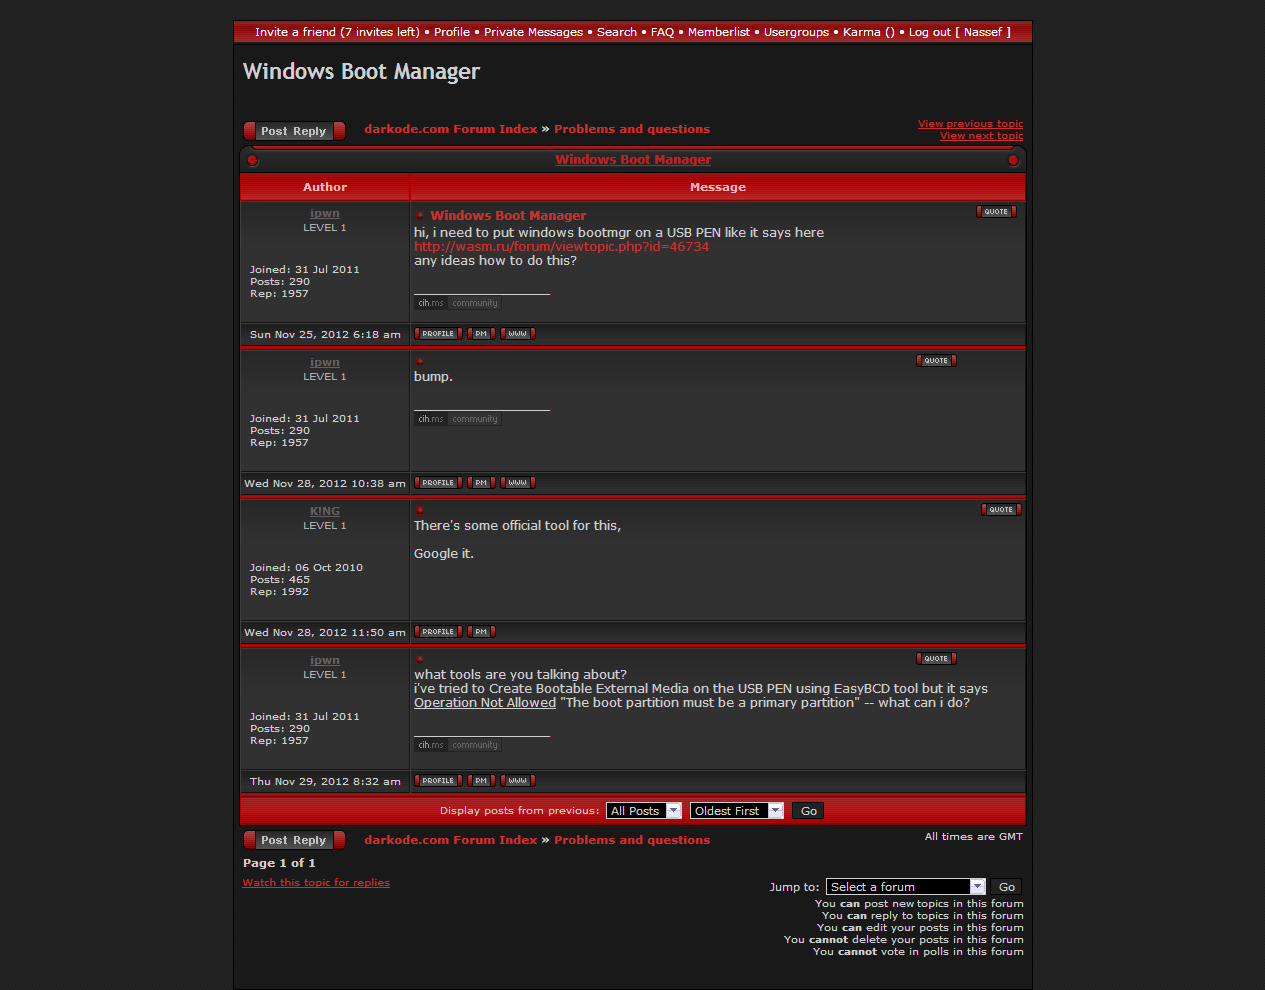Open the wasm.ru forum link
Image resolution: width=1265 pixels, height=990 pixels.
tap(561, 247)
